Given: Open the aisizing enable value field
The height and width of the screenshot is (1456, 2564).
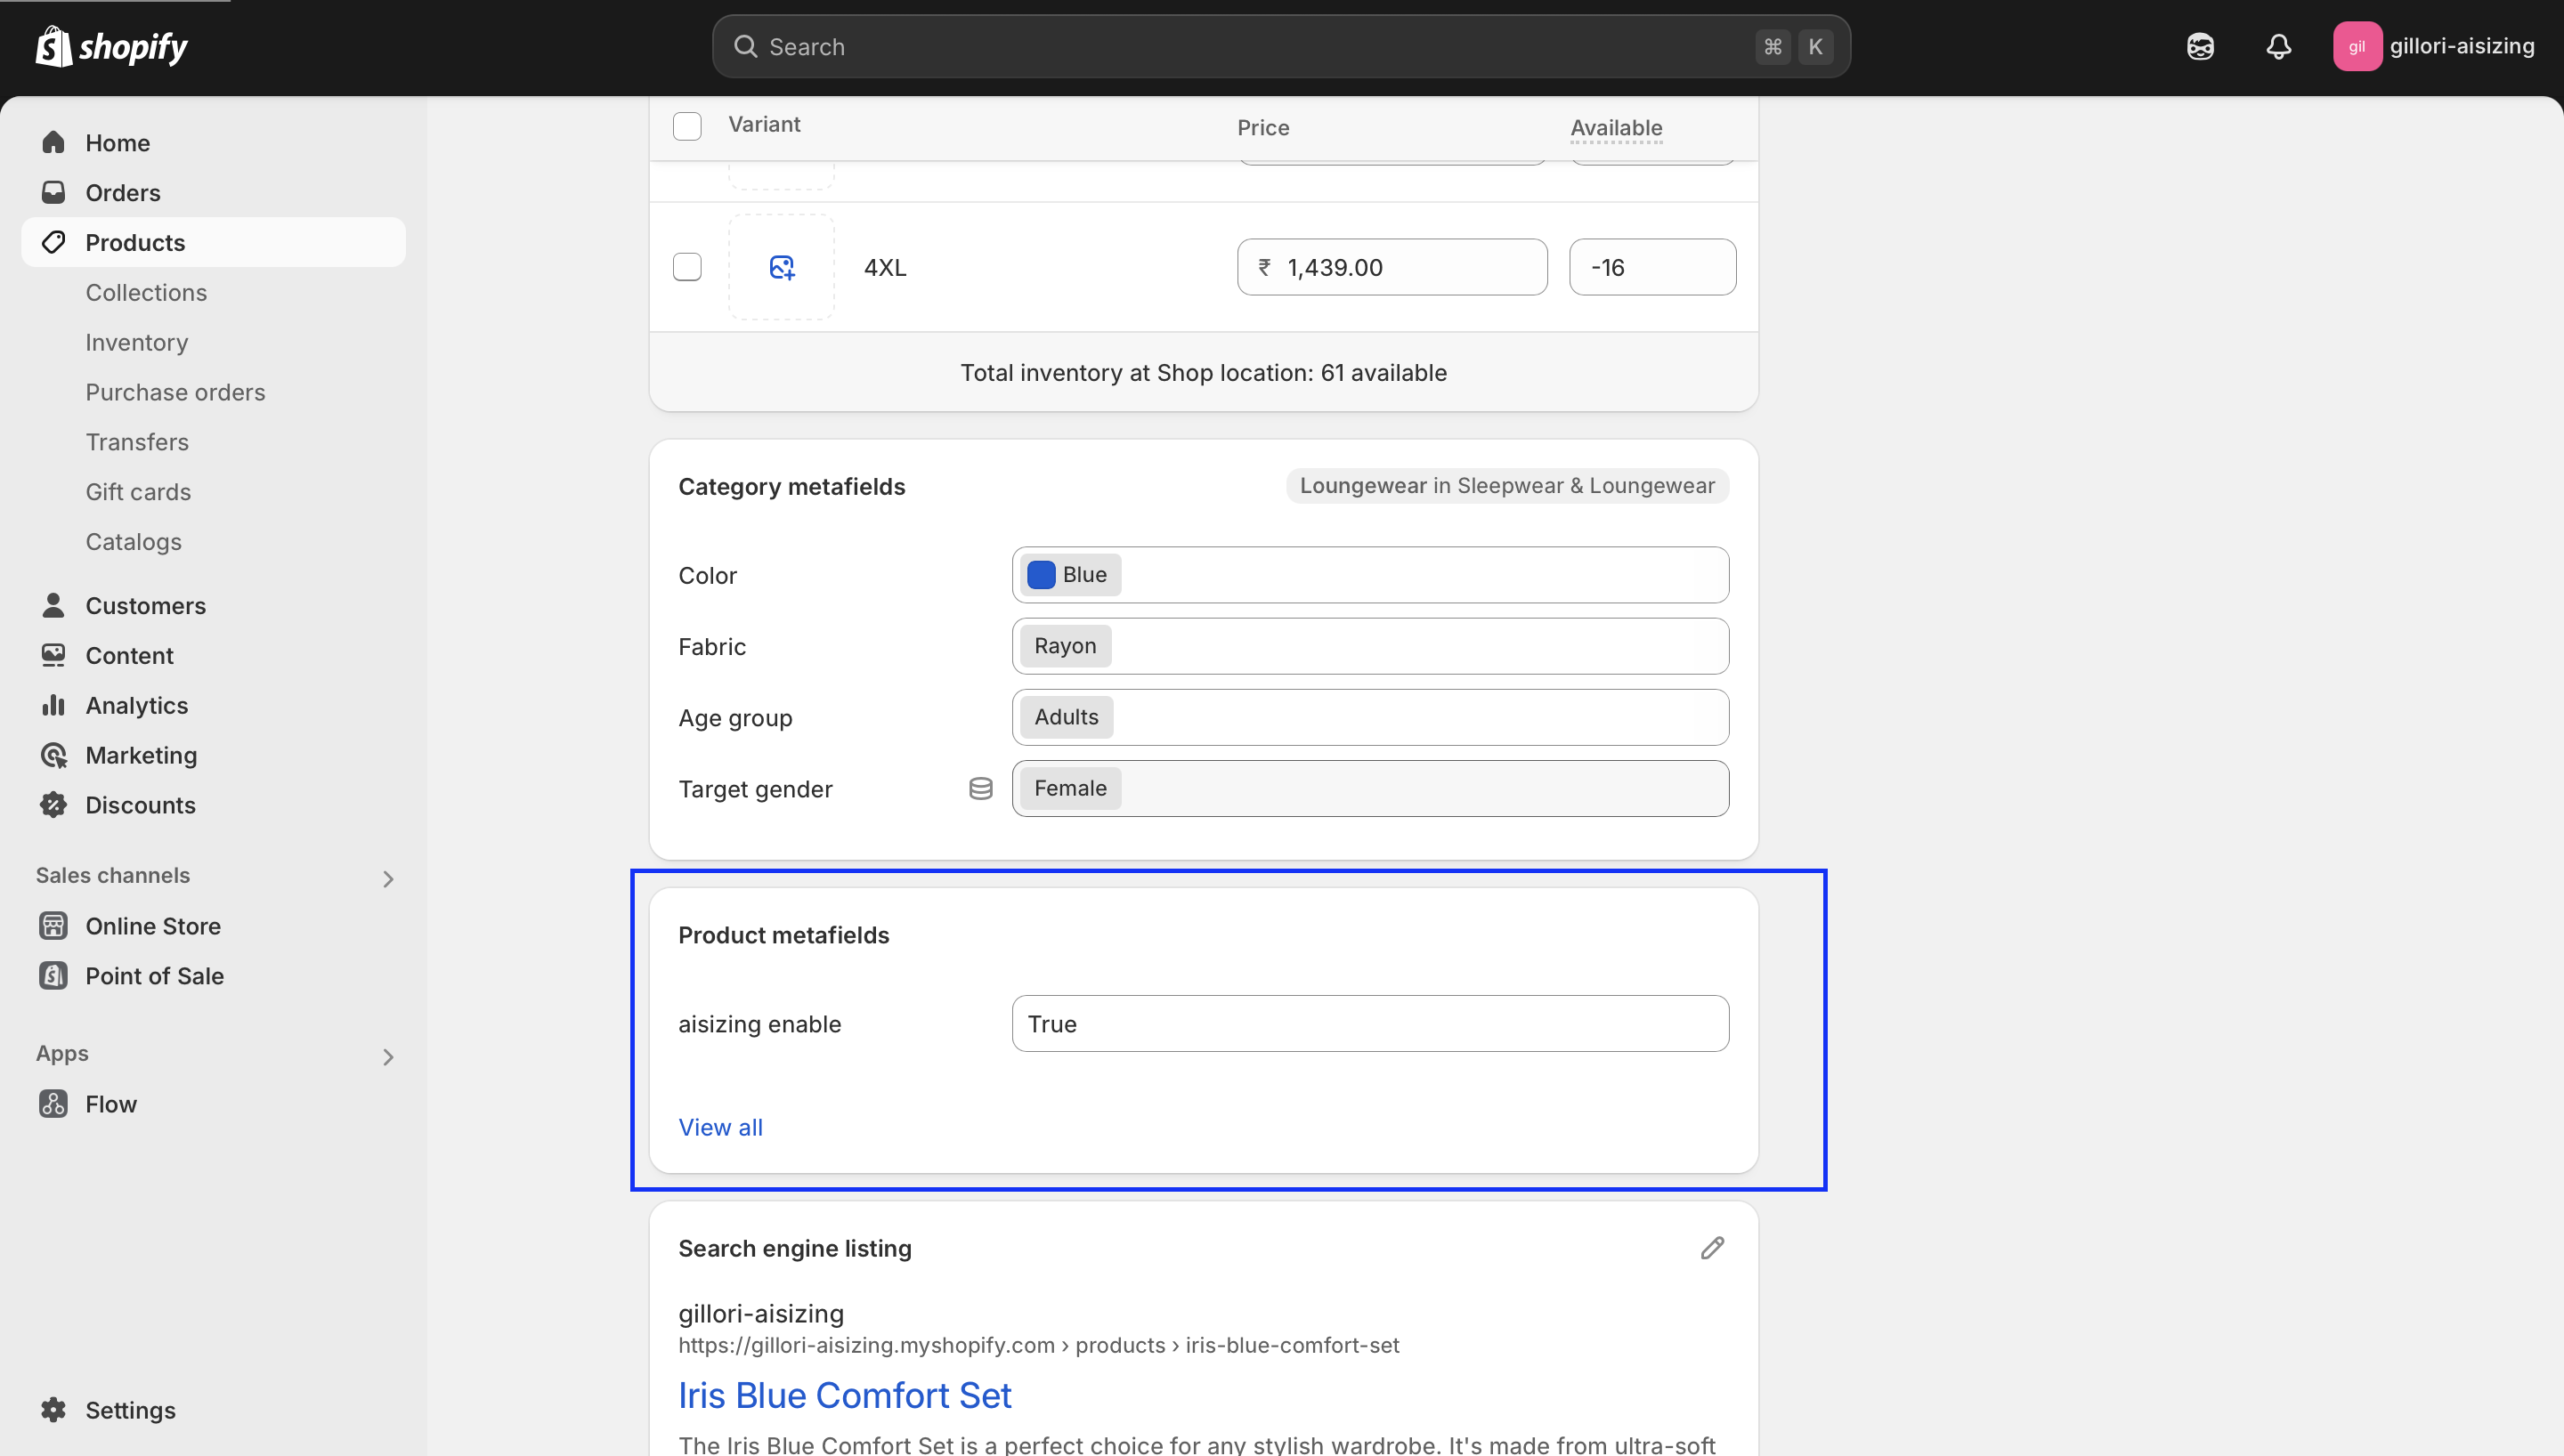Looking at the screenshot, I should pyautogui.click(x=1370, y=1023).
